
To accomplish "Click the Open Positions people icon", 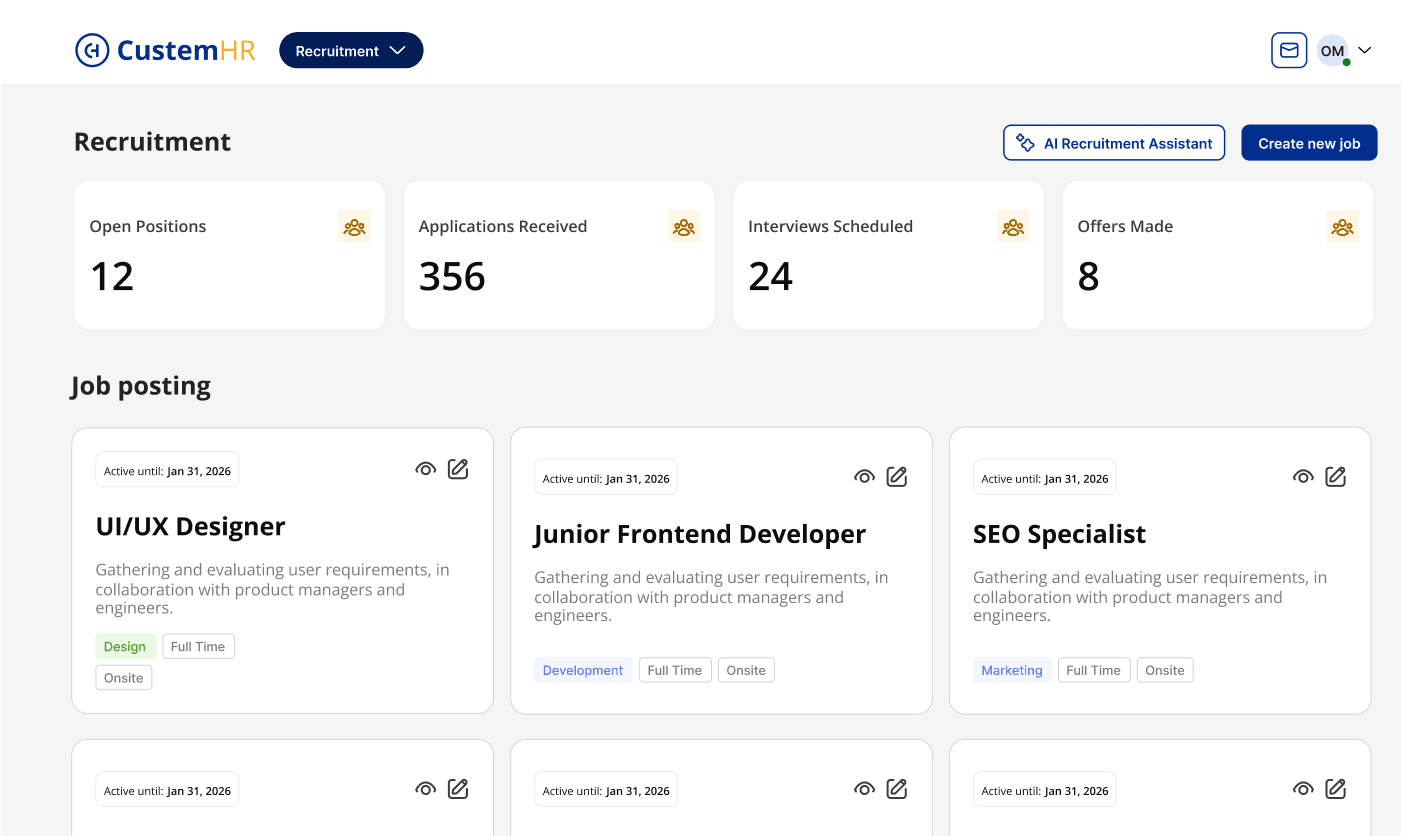I will [354, 227].
